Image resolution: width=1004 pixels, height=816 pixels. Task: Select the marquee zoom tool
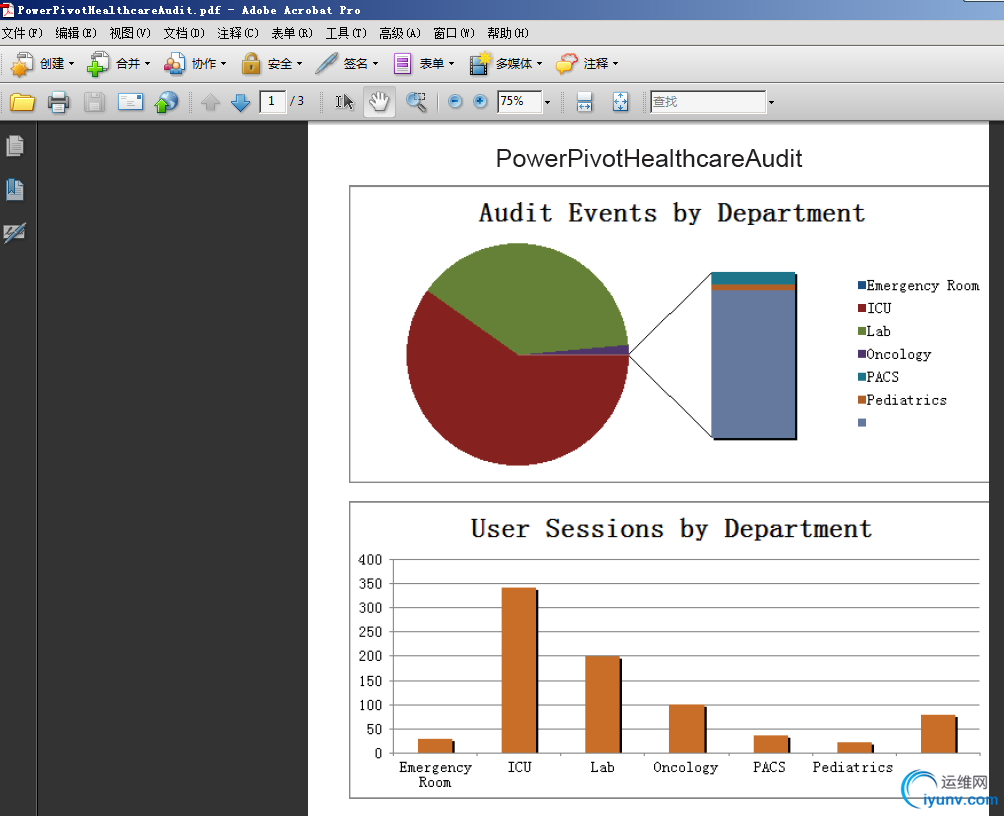416,102
